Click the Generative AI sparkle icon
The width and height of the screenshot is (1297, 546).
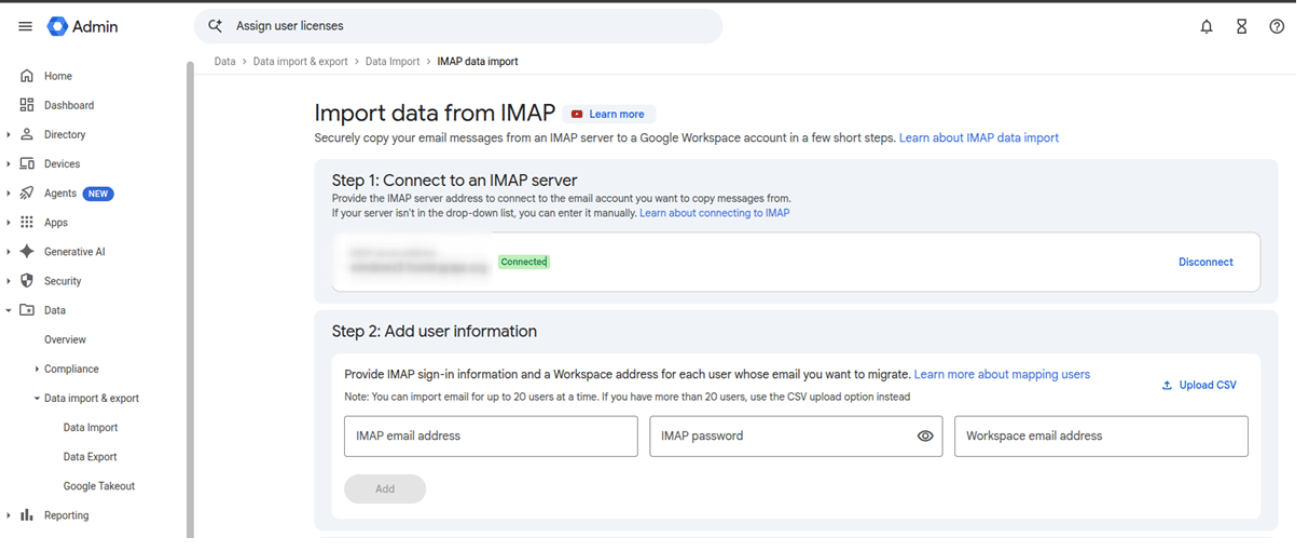(27, 252)
